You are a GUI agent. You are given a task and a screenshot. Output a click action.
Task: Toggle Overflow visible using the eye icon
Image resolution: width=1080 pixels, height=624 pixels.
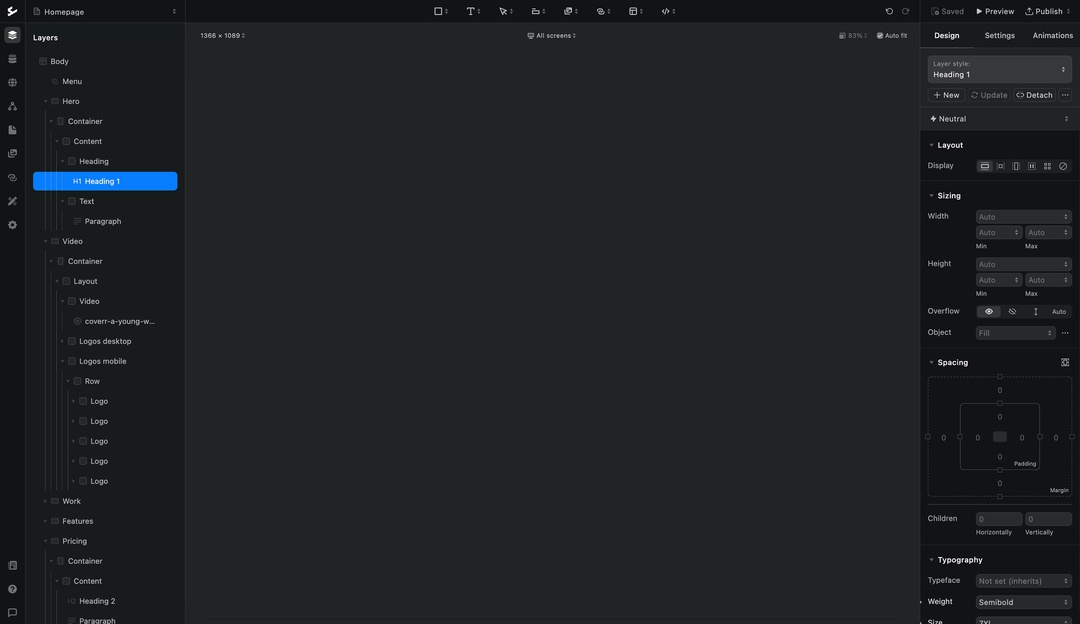(988, 311)
